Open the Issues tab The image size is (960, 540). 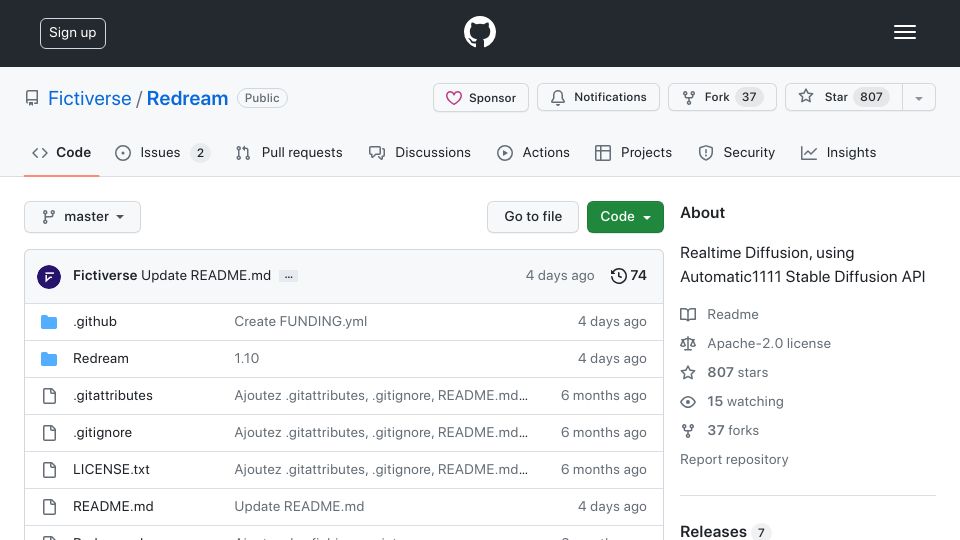[x=162, y=152]
